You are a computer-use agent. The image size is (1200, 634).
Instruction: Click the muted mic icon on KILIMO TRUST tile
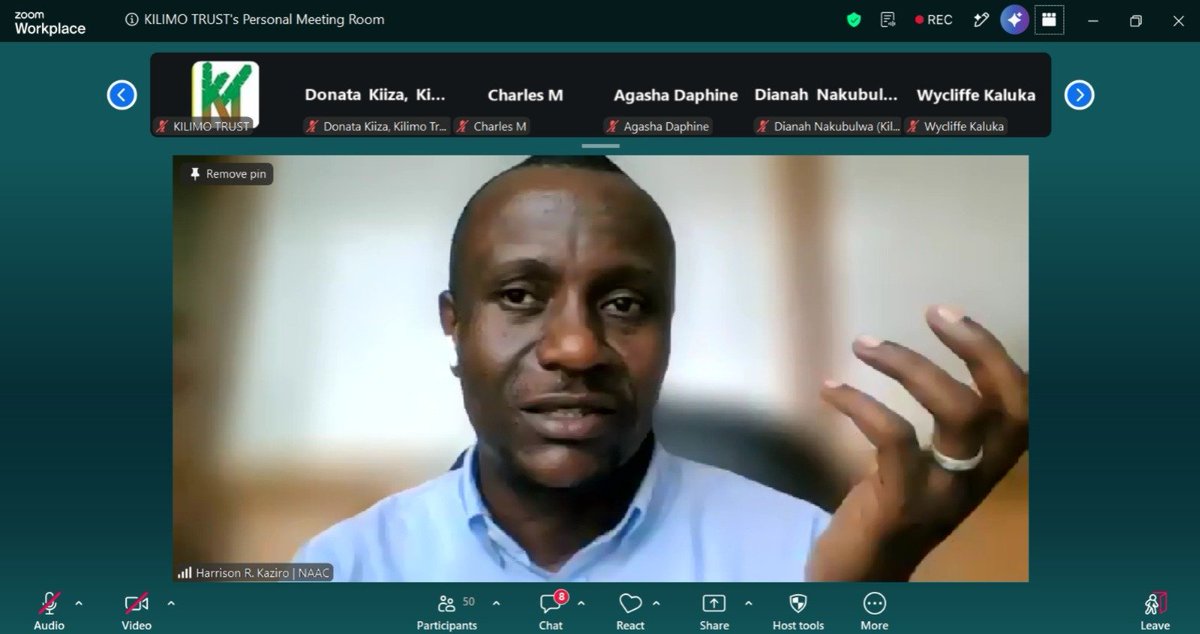pos(162,126)
